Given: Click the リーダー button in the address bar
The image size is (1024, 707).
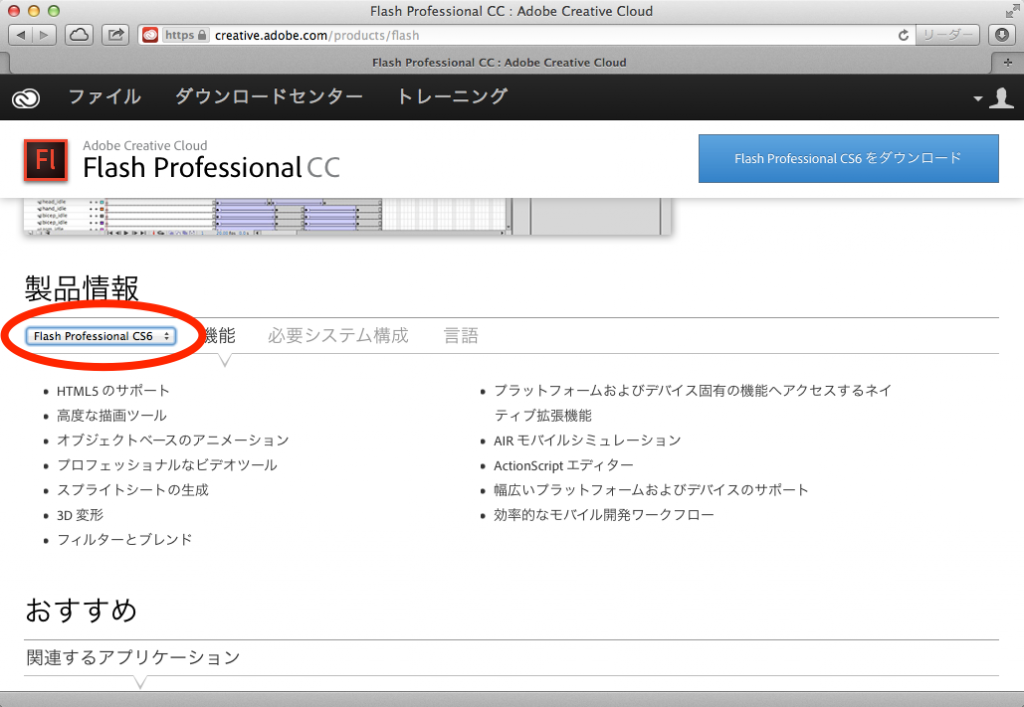Looking at the screenshot, I should coord(946,34).
